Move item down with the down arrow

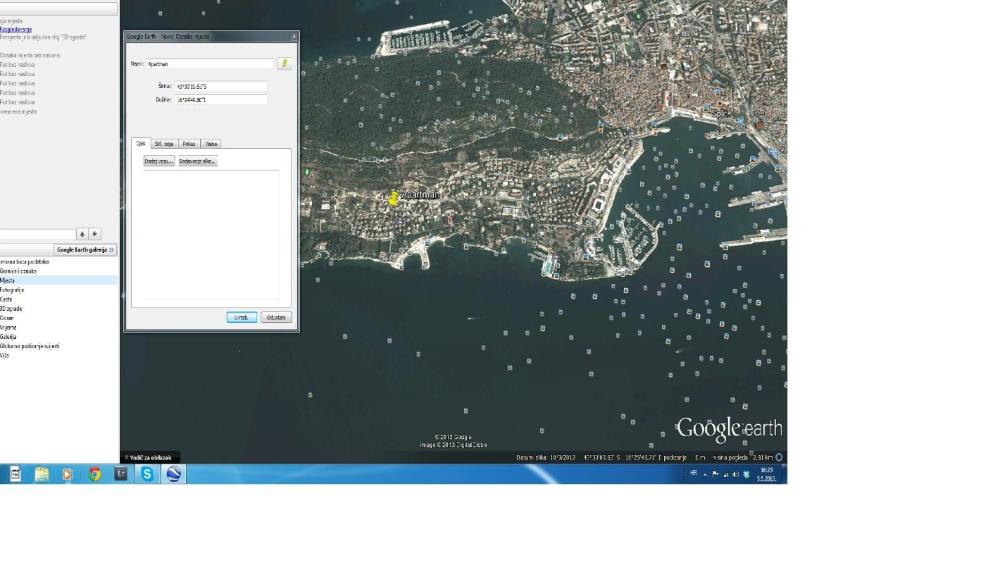click(95, 234)
